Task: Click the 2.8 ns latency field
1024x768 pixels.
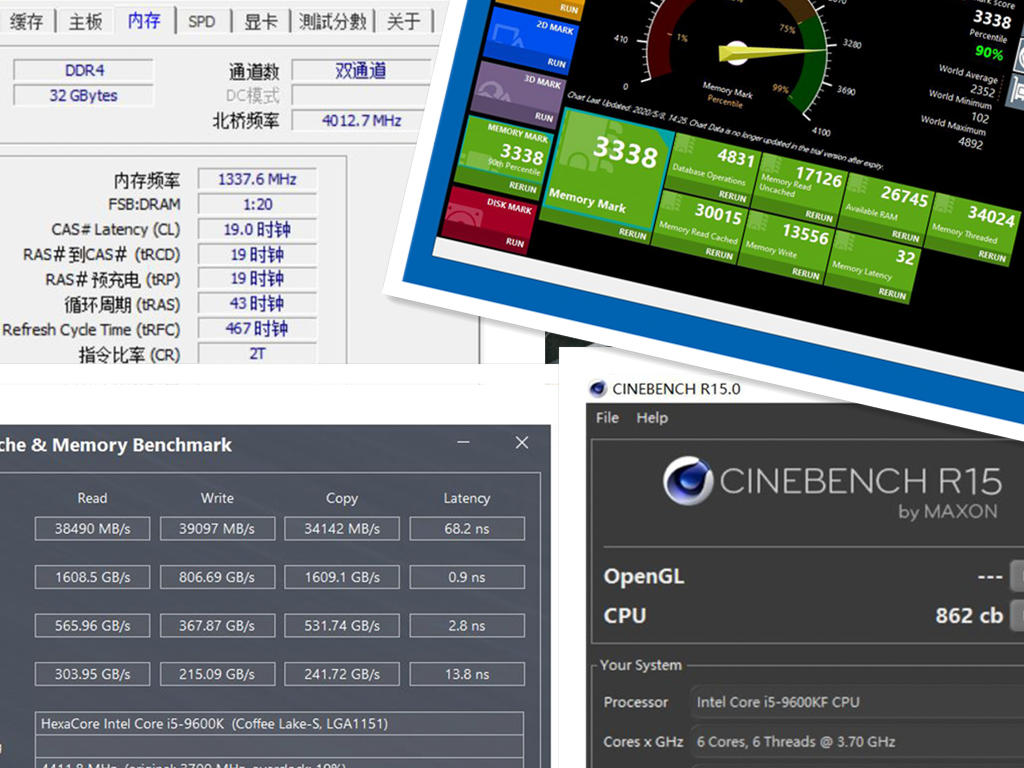Action: click(467, 626)
